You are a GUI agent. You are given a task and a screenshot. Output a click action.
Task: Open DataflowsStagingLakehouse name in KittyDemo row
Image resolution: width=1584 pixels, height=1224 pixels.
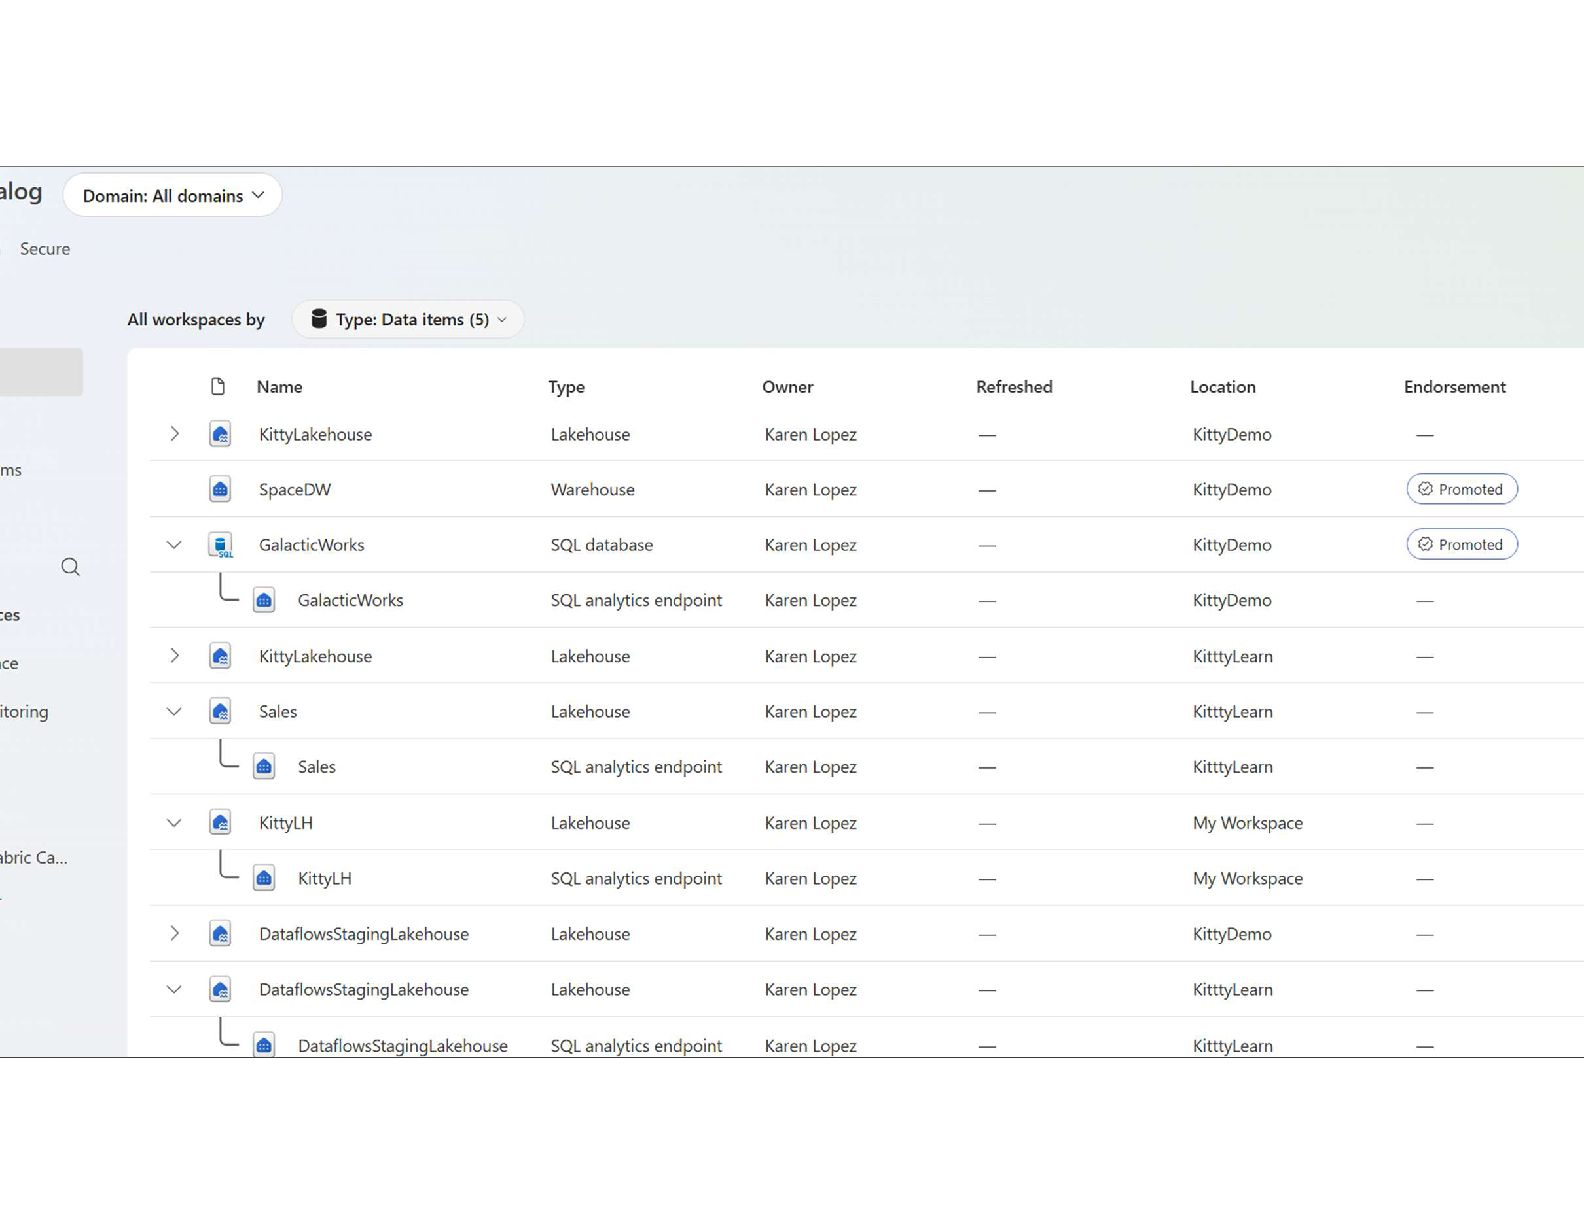point(364,934)
